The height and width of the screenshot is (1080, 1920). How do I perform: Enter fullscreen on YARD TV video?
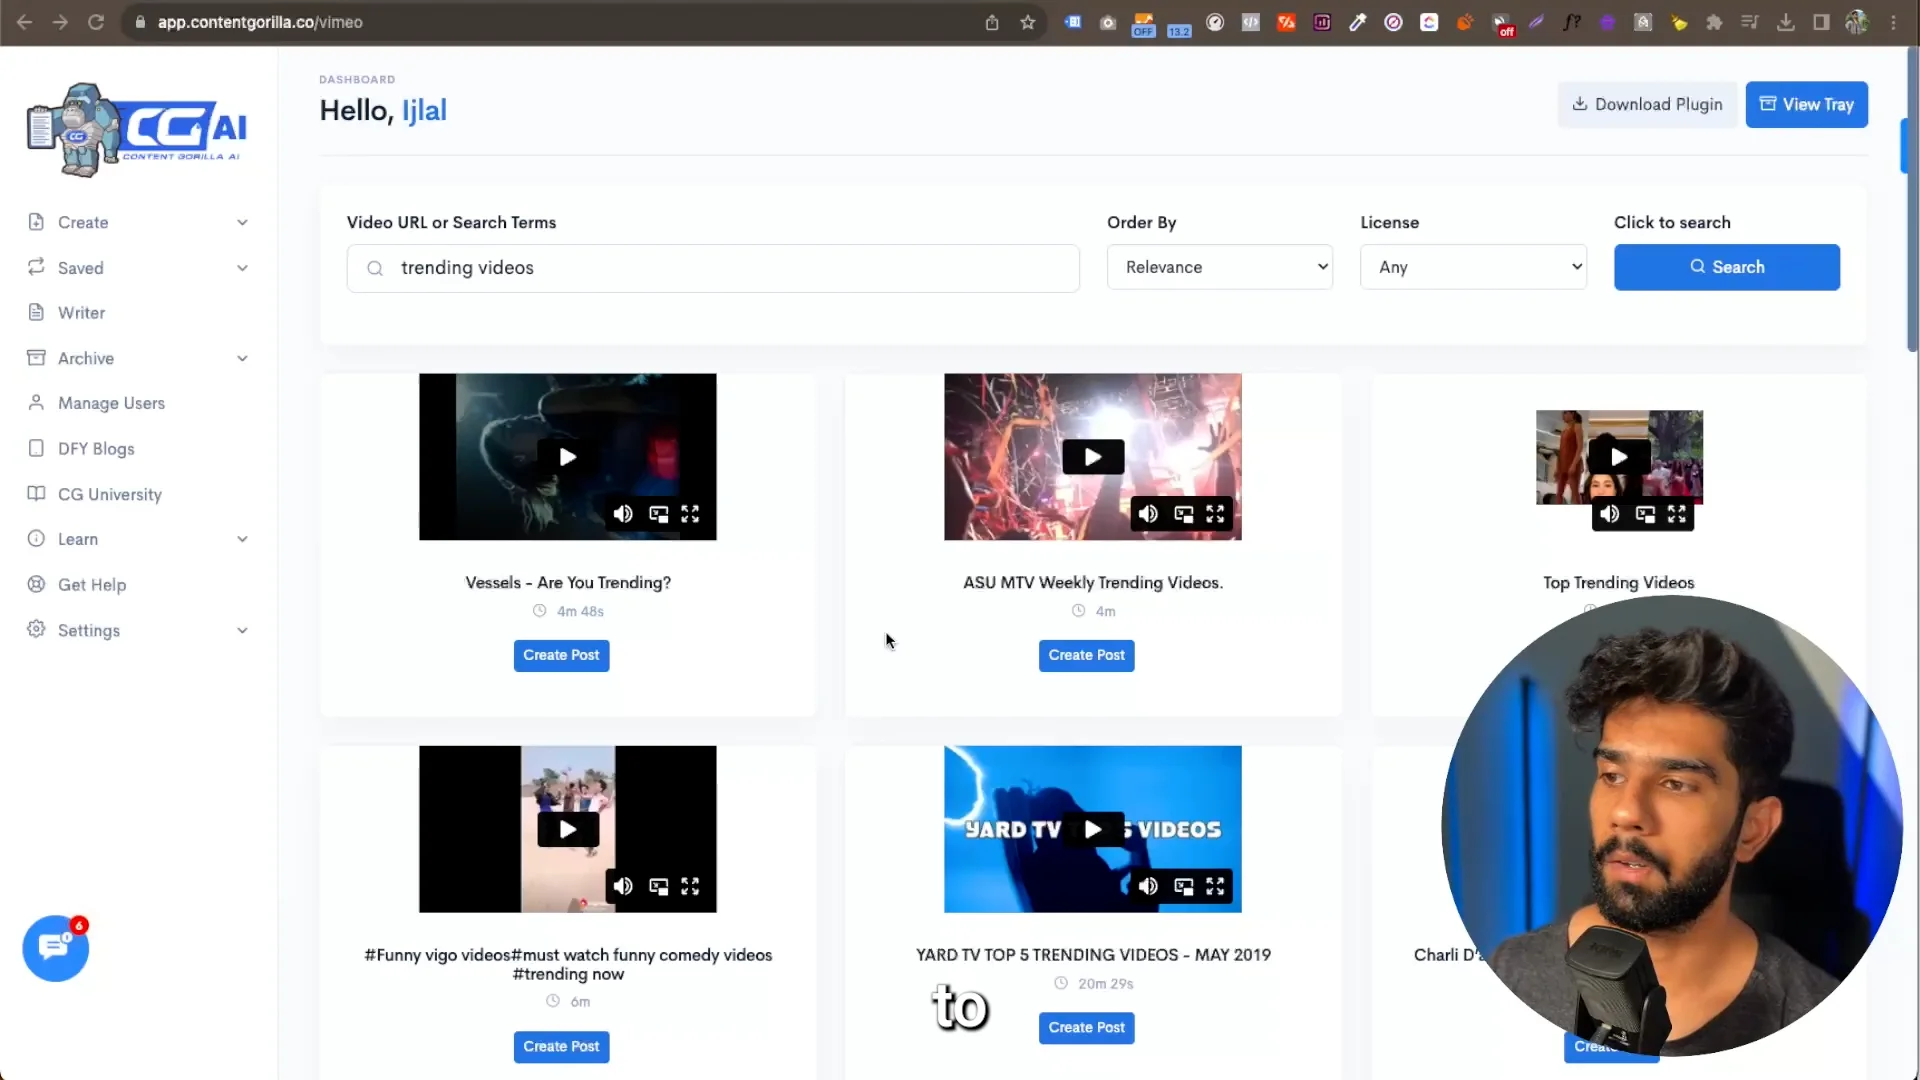pos(1215,886)
